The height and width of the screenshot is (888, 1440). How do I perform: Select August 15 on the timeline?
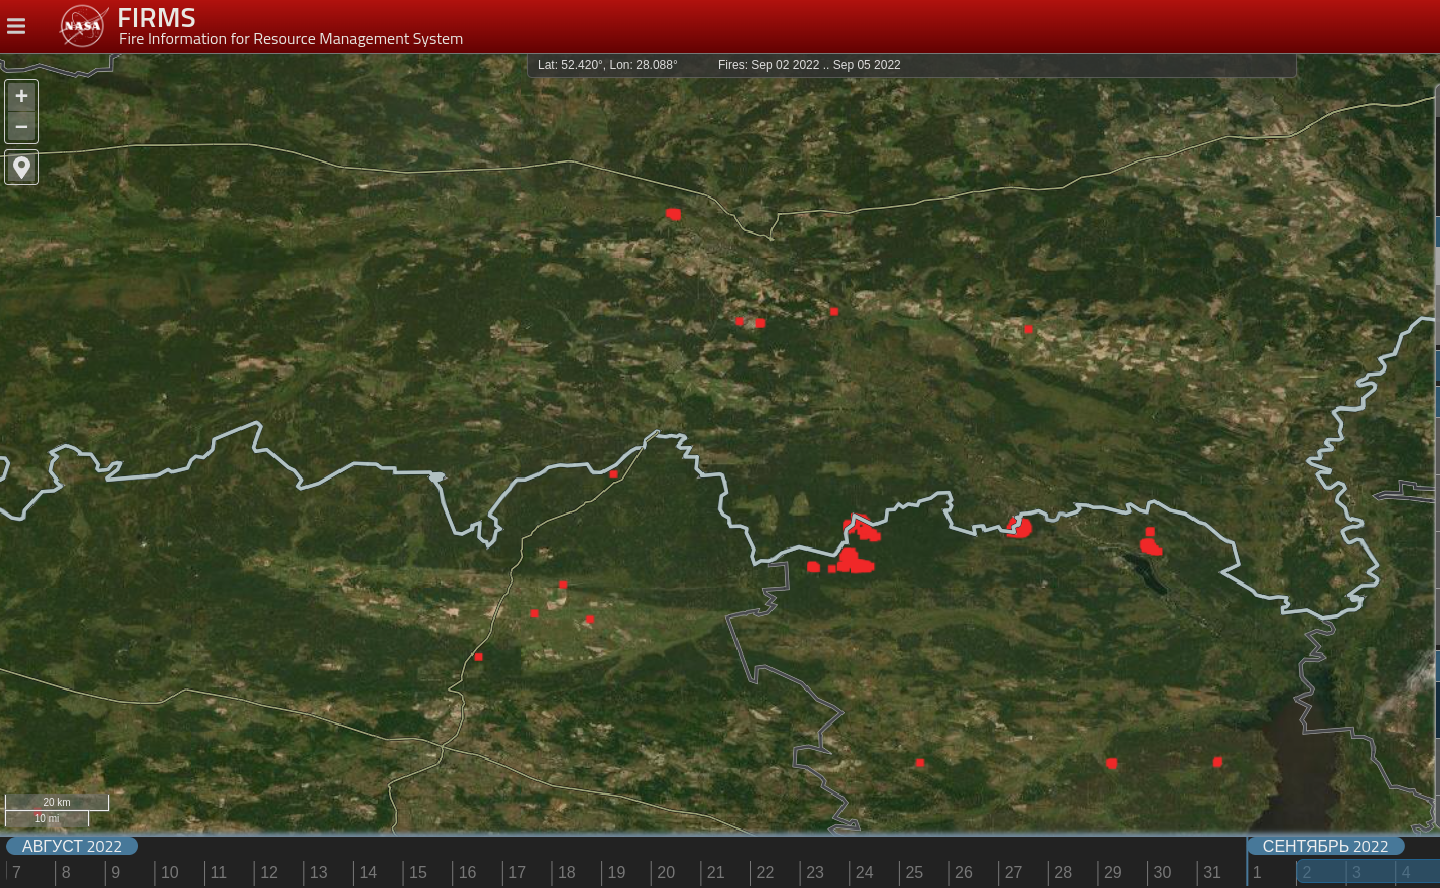(x=417, y=872)
